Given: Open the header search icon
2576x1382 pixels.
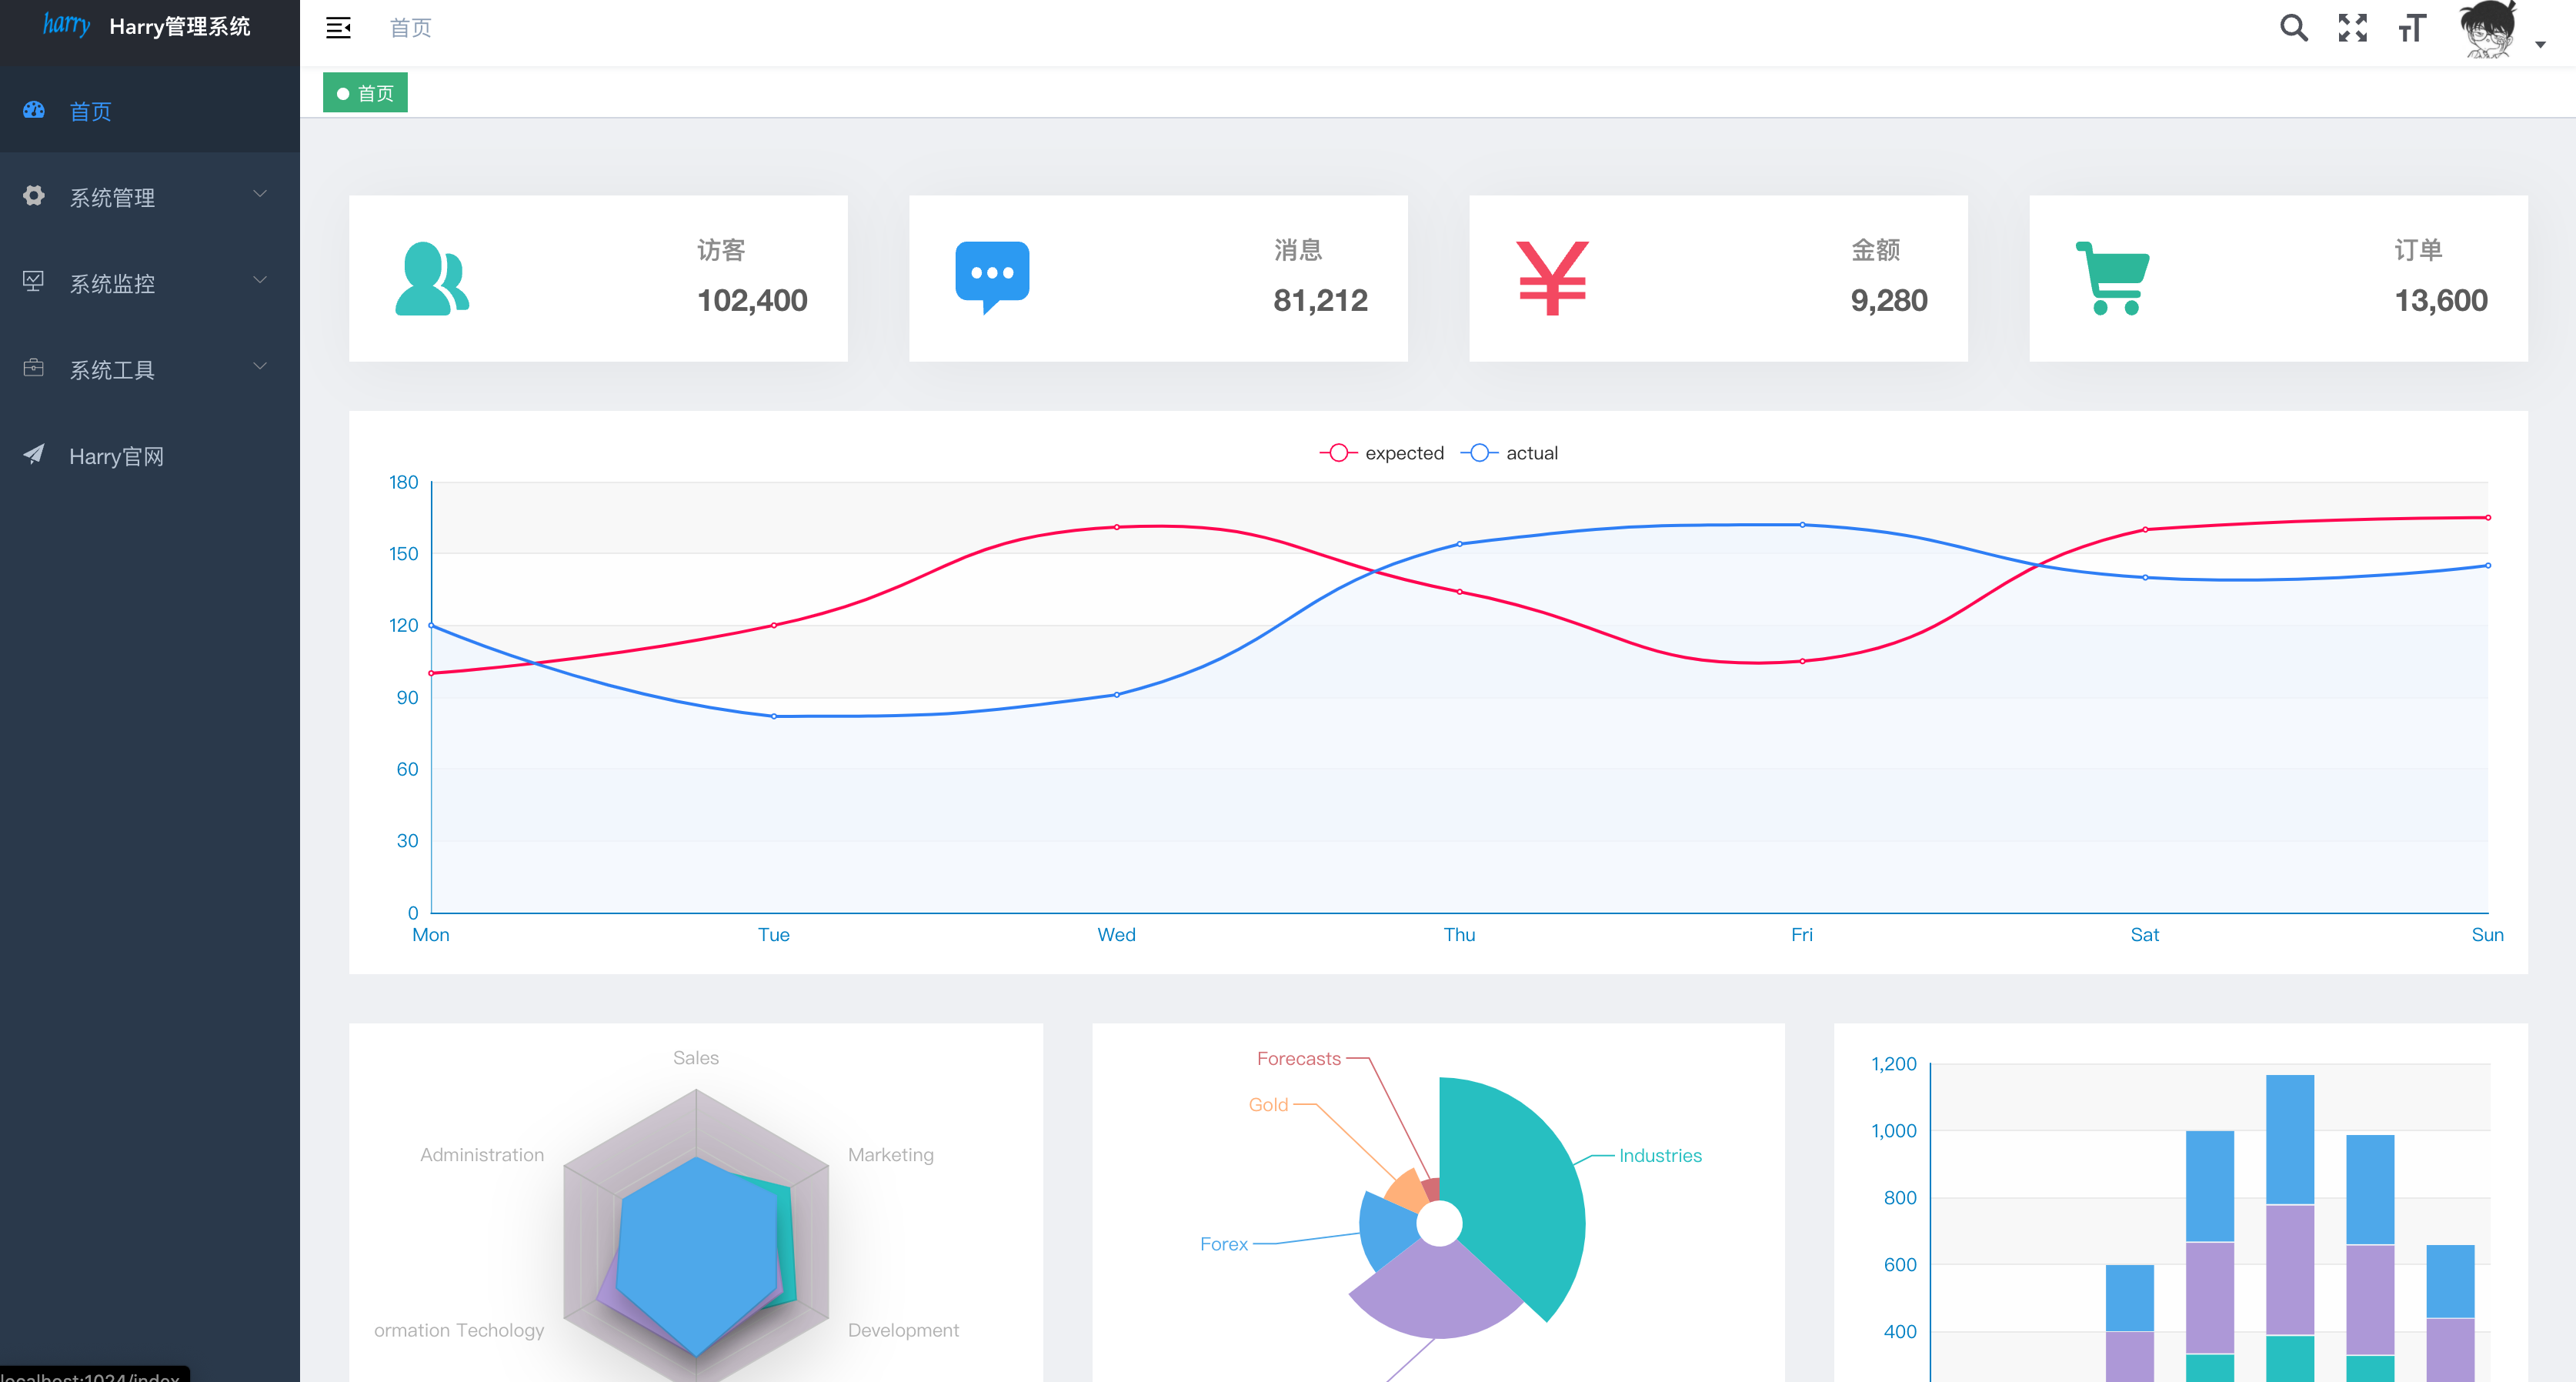Looking at the screenshot, I should [2293, 28].
